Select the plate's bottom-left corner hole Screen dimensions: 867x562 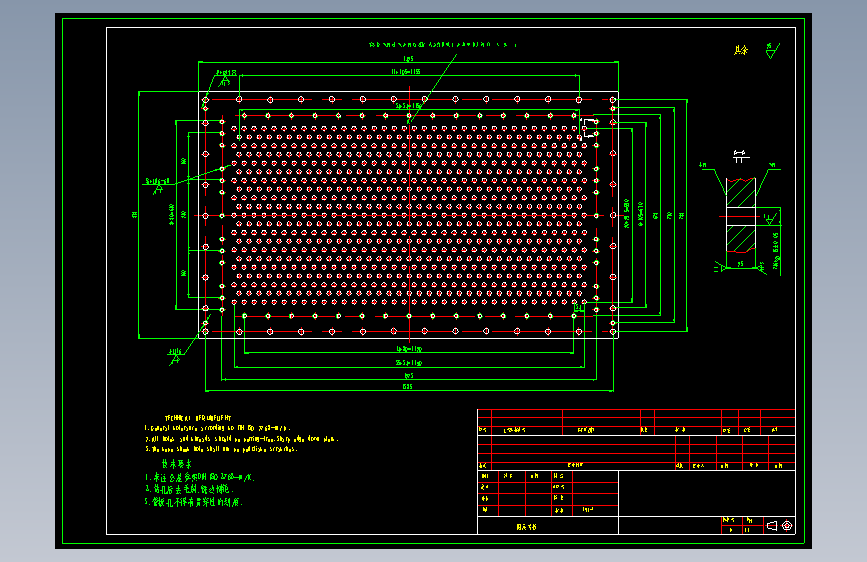[x=205, y=331]
